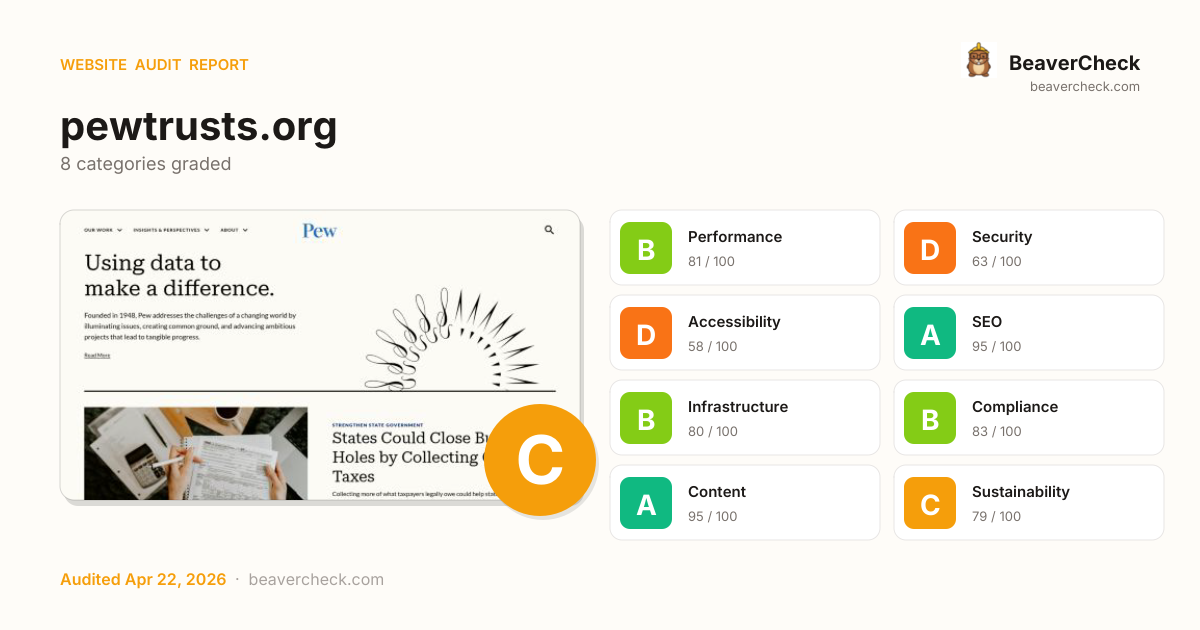Screen dimensions: 1200x630
Task: Open the tax forms article photo
Action: pyautogui.click(x=196, y=452)
